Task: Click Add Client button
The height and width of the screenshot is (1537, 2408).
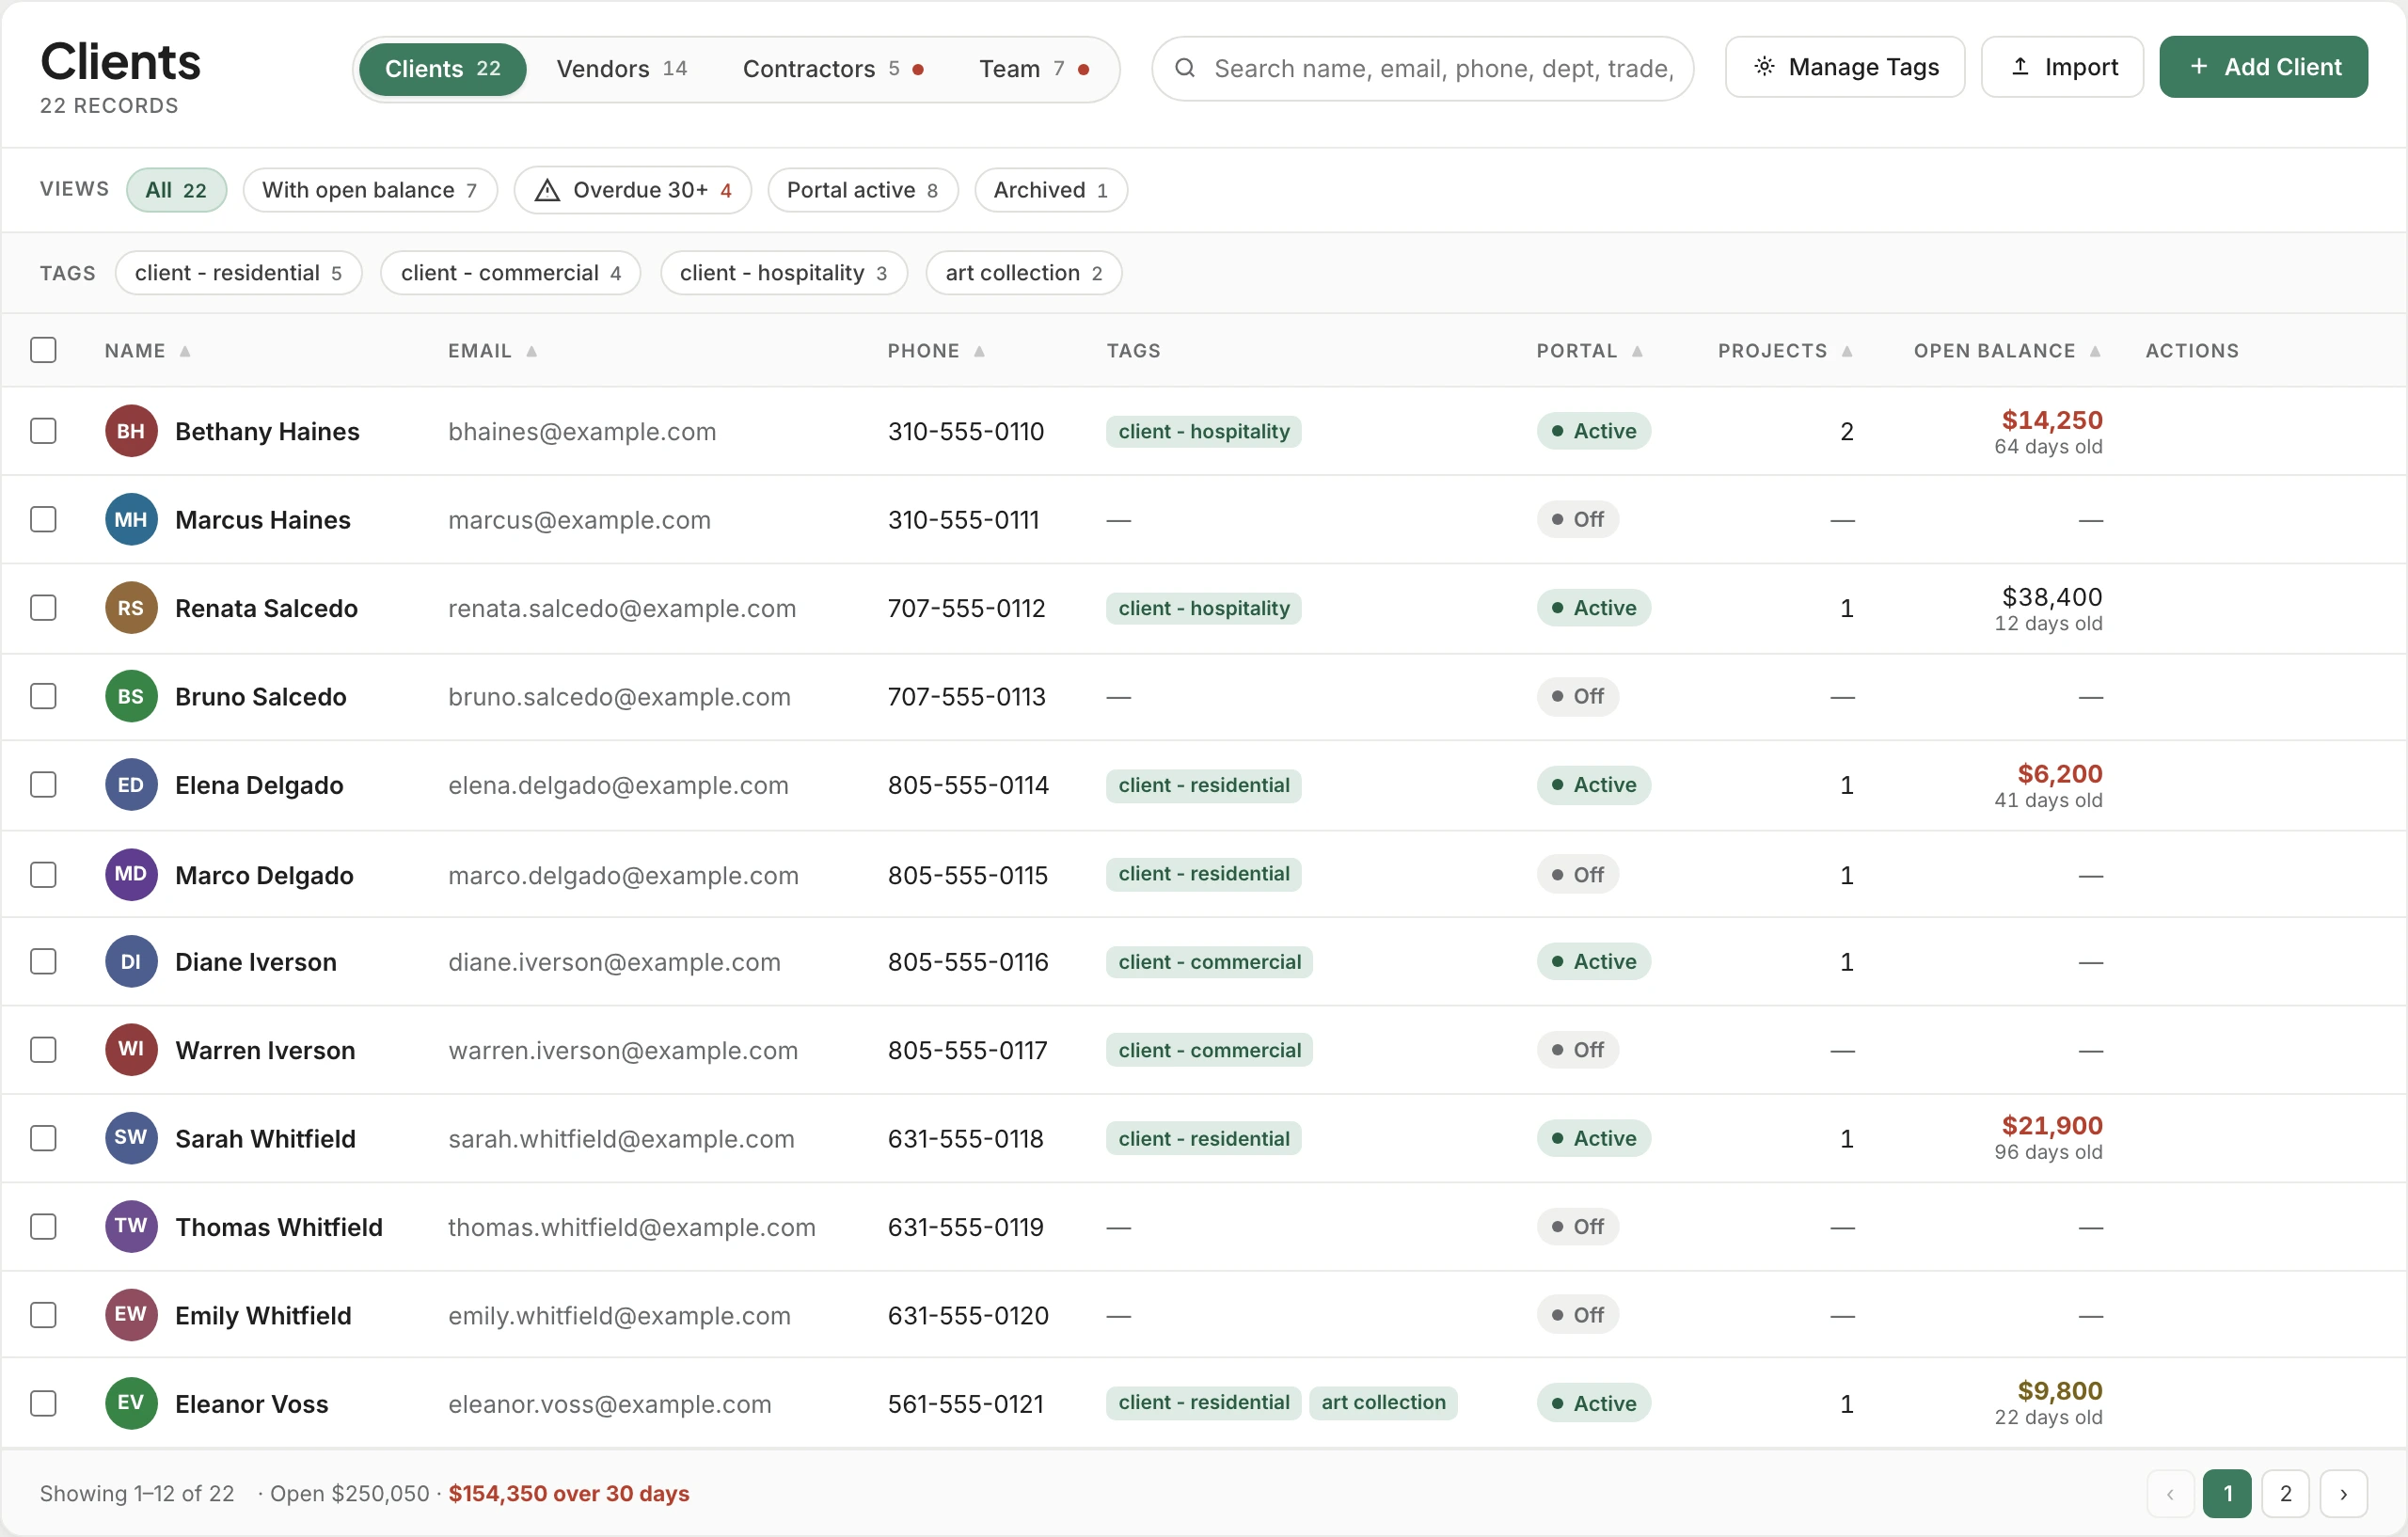Action: (x=2264, y=67)
